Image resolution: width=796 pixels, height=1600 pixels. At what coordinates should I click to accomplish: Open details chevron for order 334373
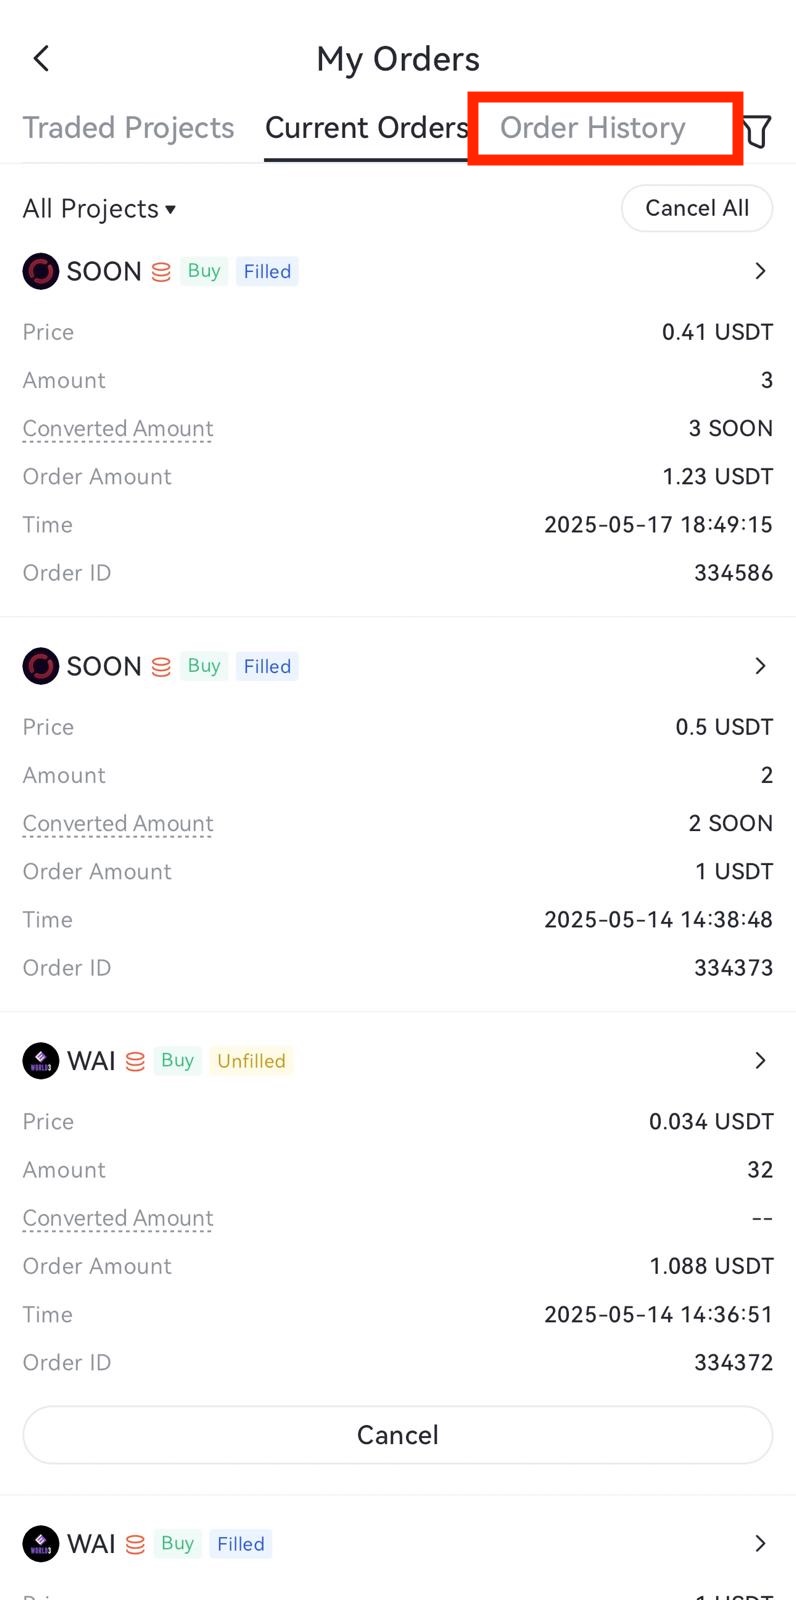pos(760,666)
